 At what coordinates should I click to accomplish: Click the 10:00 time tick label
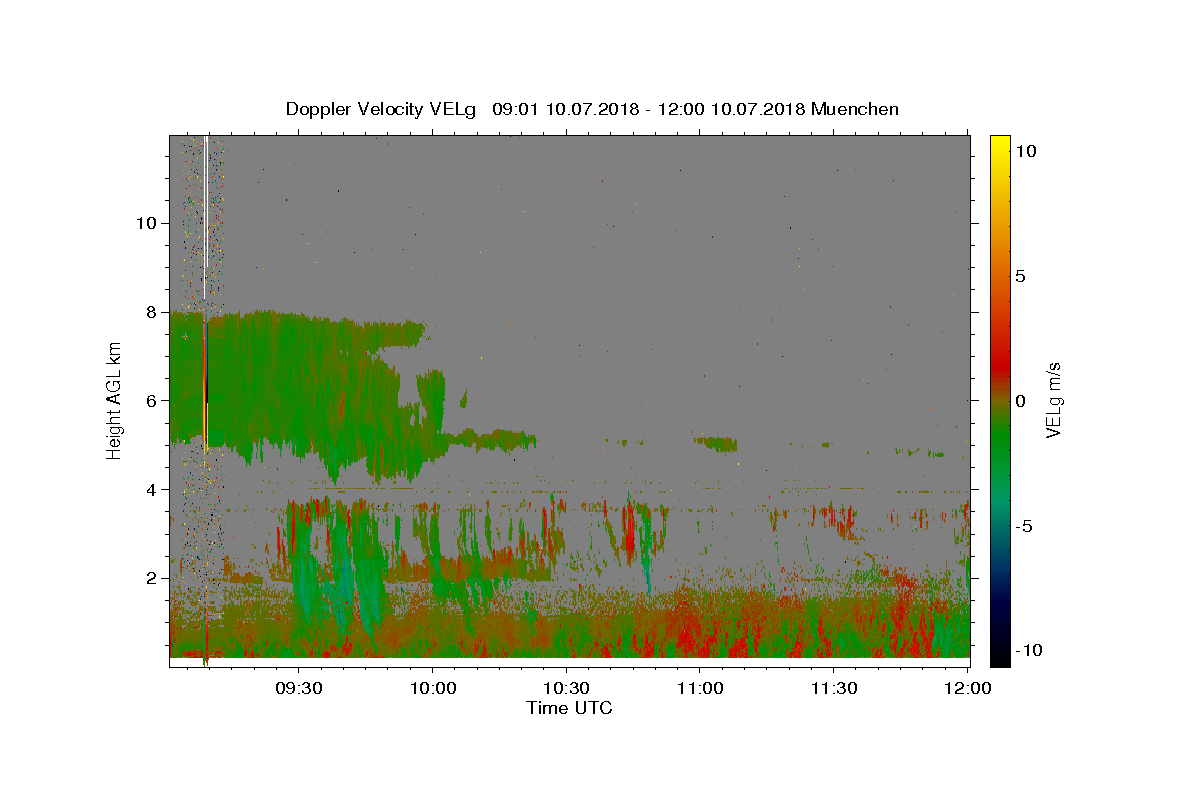432,688
